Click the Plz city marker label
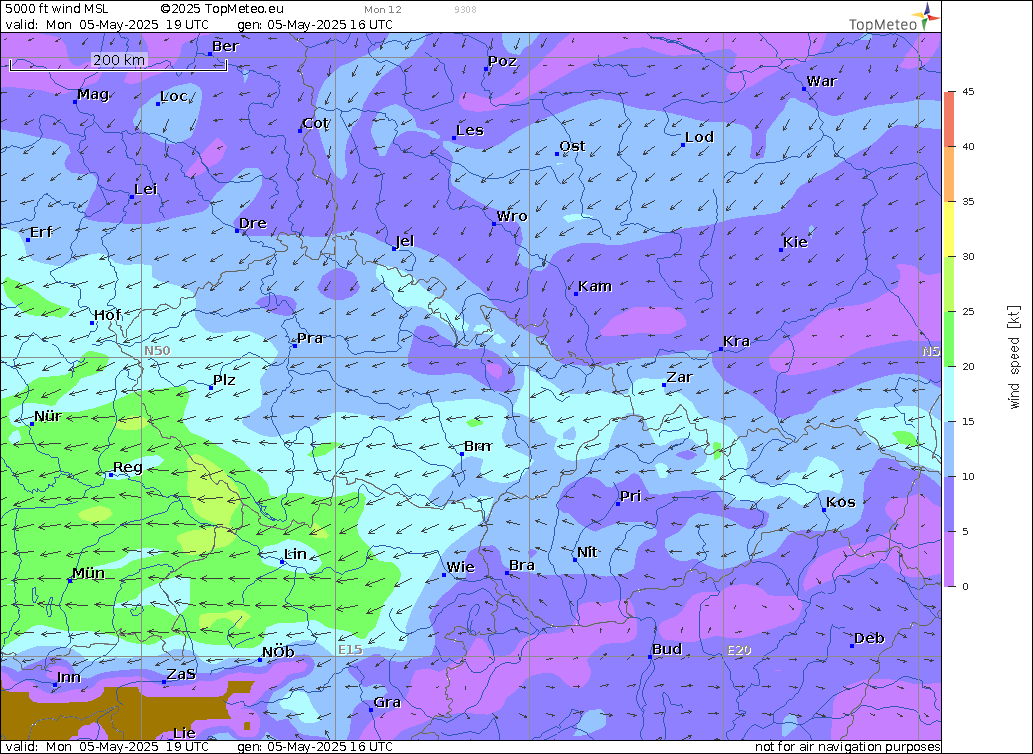Viewport: 1033px width, 754px height. pos(224,380)
